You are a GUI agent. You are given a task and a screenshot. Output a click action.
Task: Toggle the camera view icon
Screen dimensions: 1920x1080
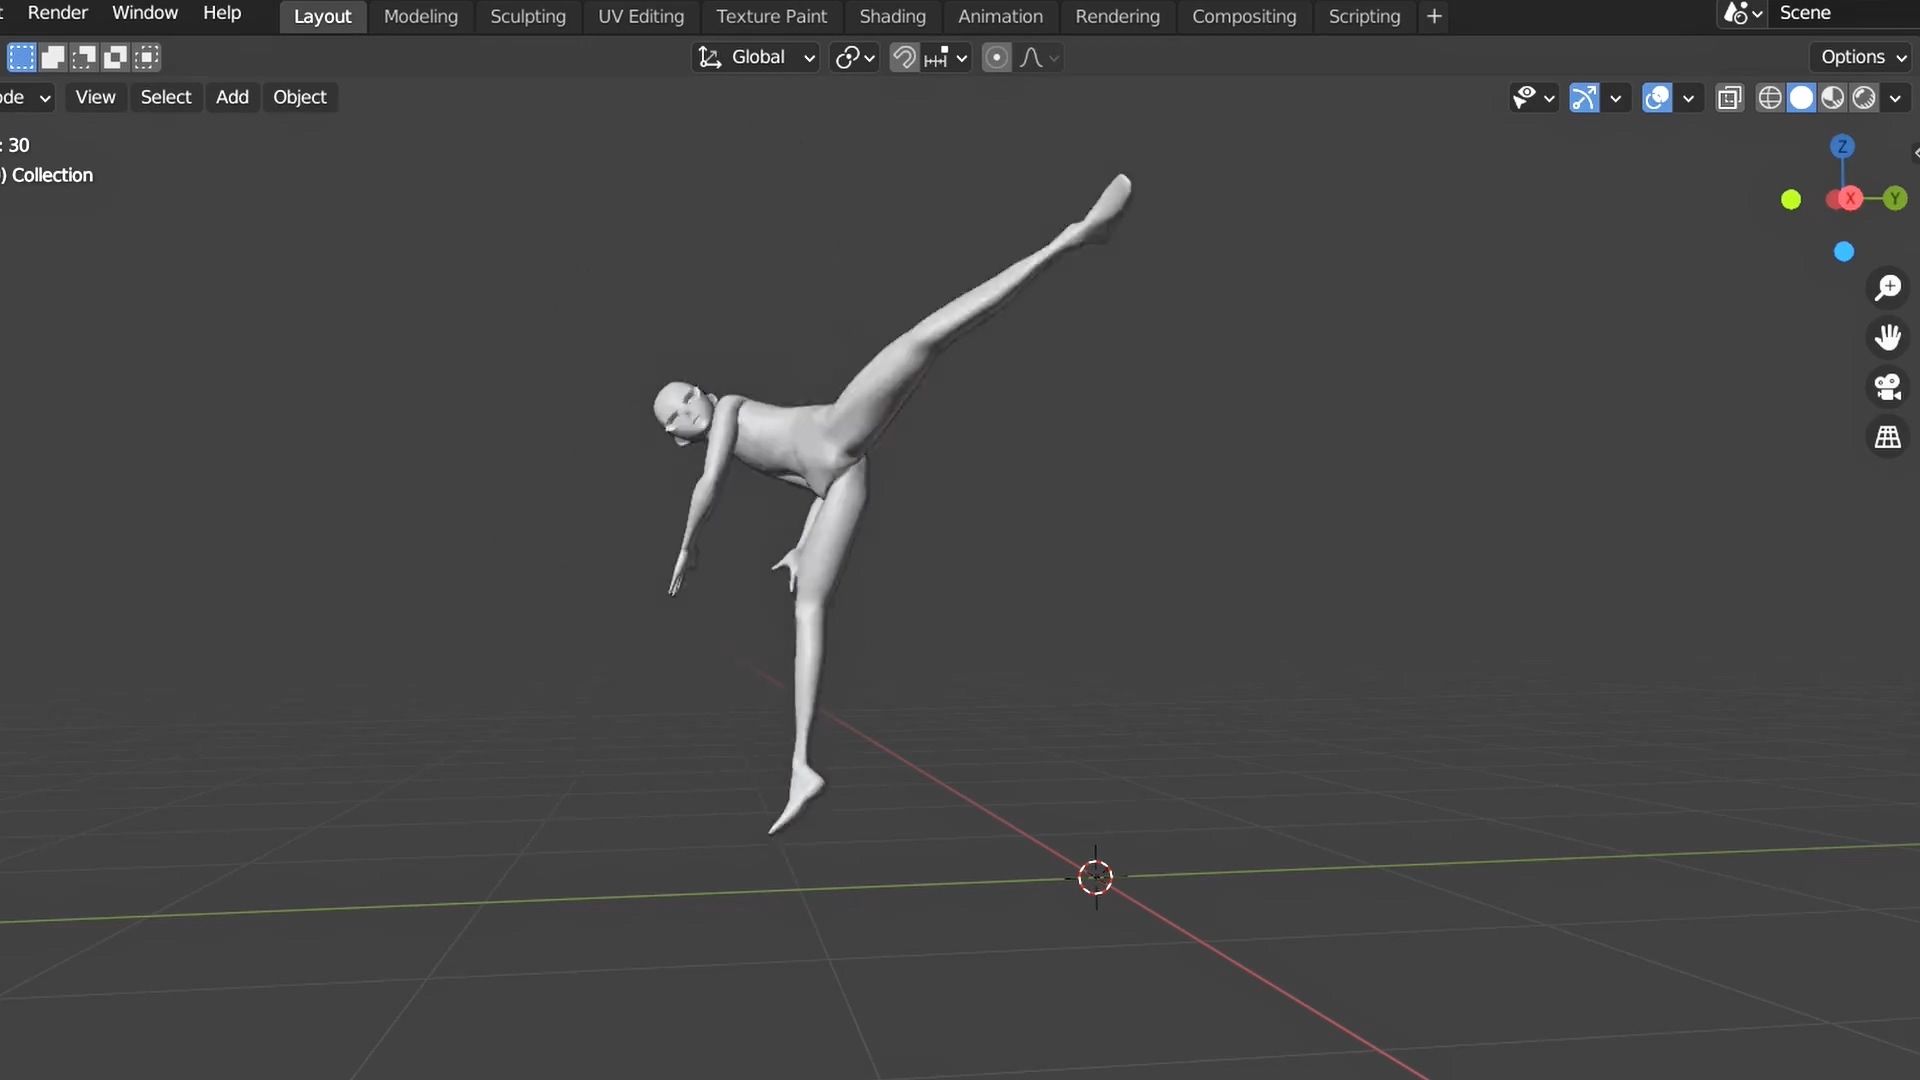click(x=1888, y=387)
